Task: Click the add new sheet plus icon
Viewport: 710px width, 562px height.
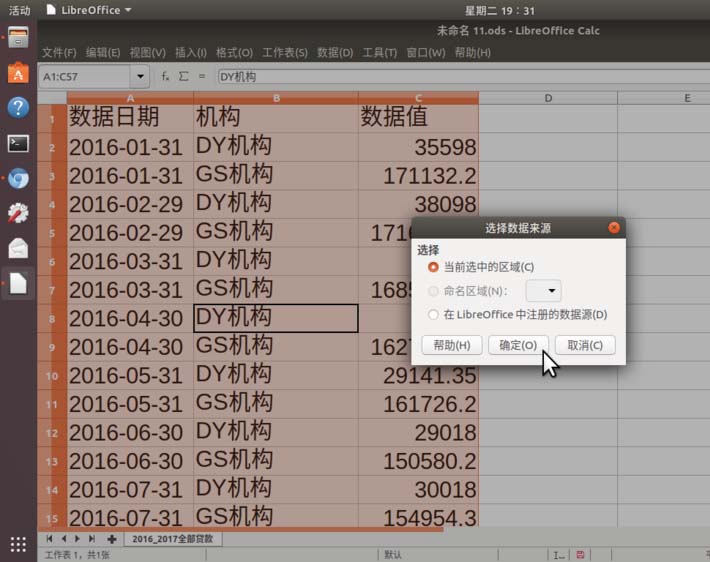Action: coord(112,539)
